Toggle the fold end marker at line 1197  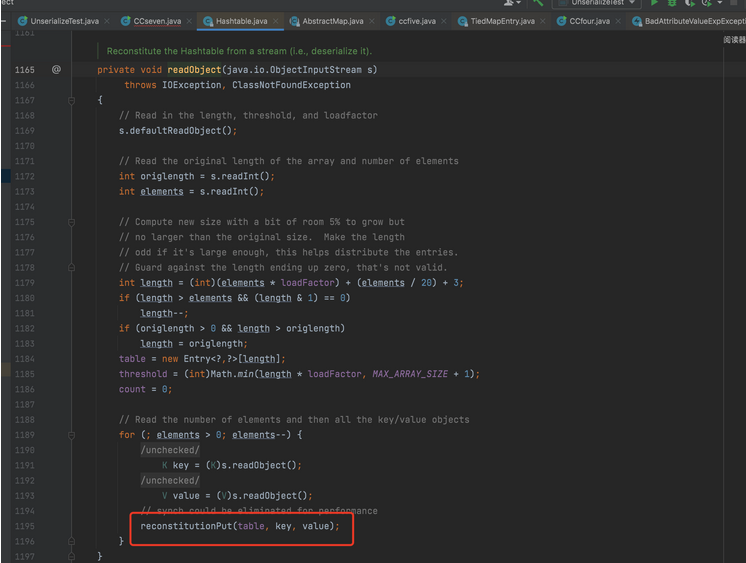point(71,556)
